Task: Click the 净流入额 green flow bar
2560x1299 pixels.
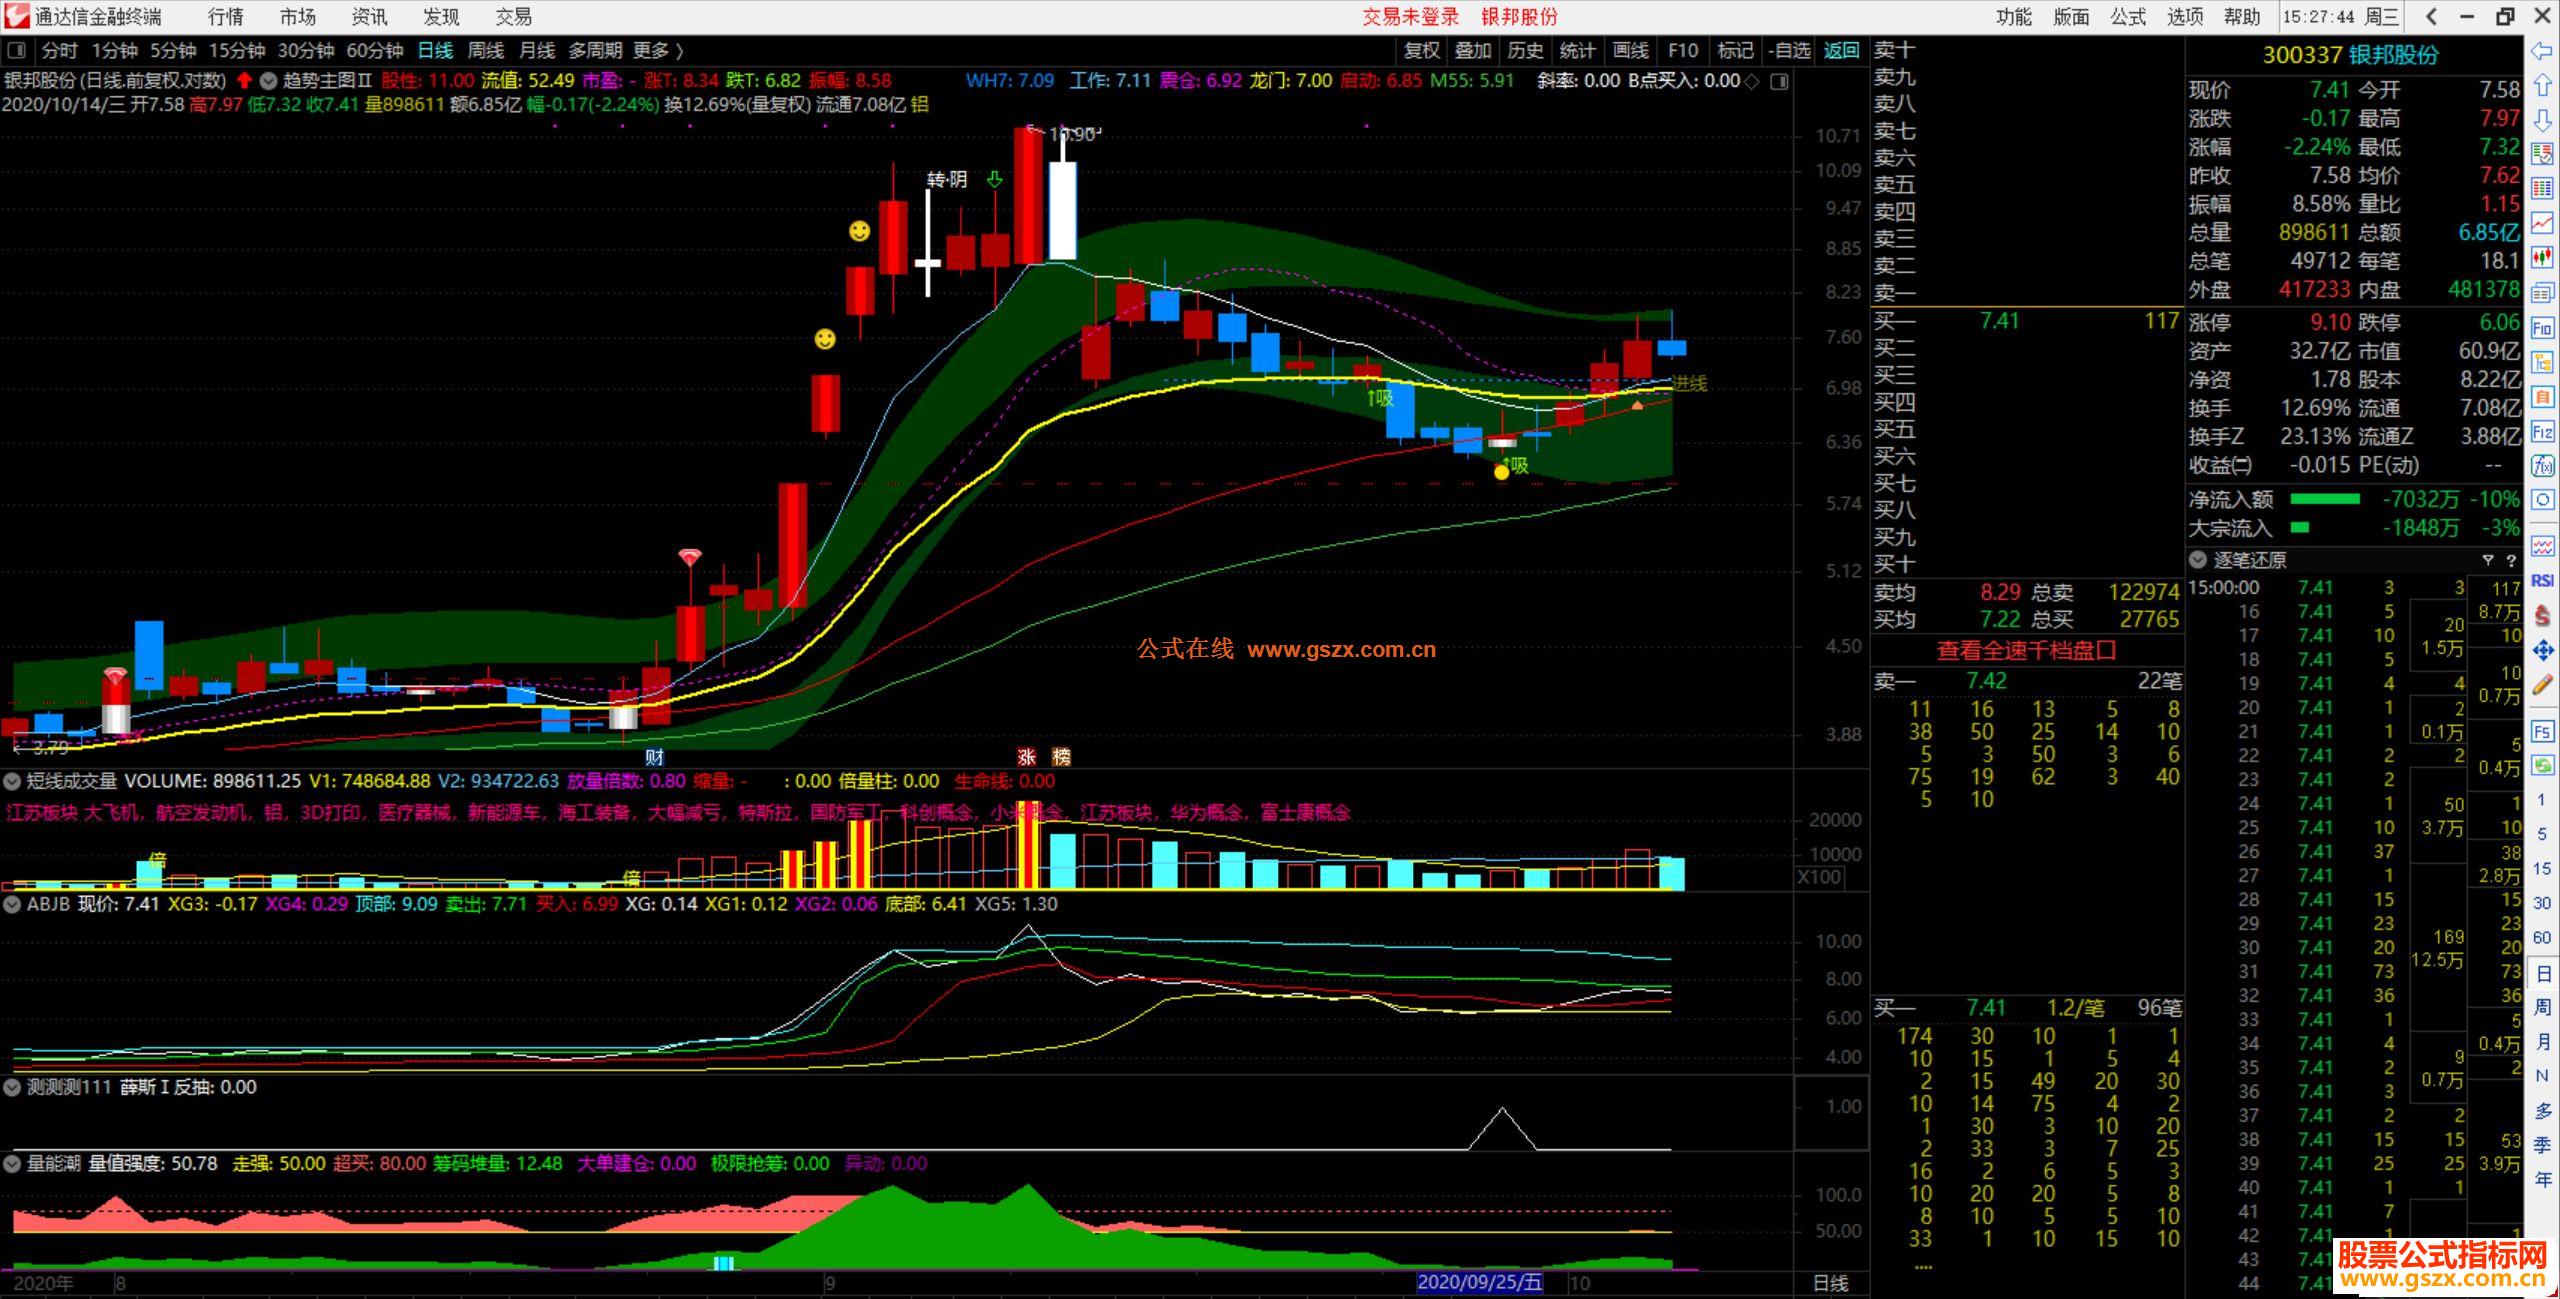Action: pyautogui.click(x=2324, y=499)
